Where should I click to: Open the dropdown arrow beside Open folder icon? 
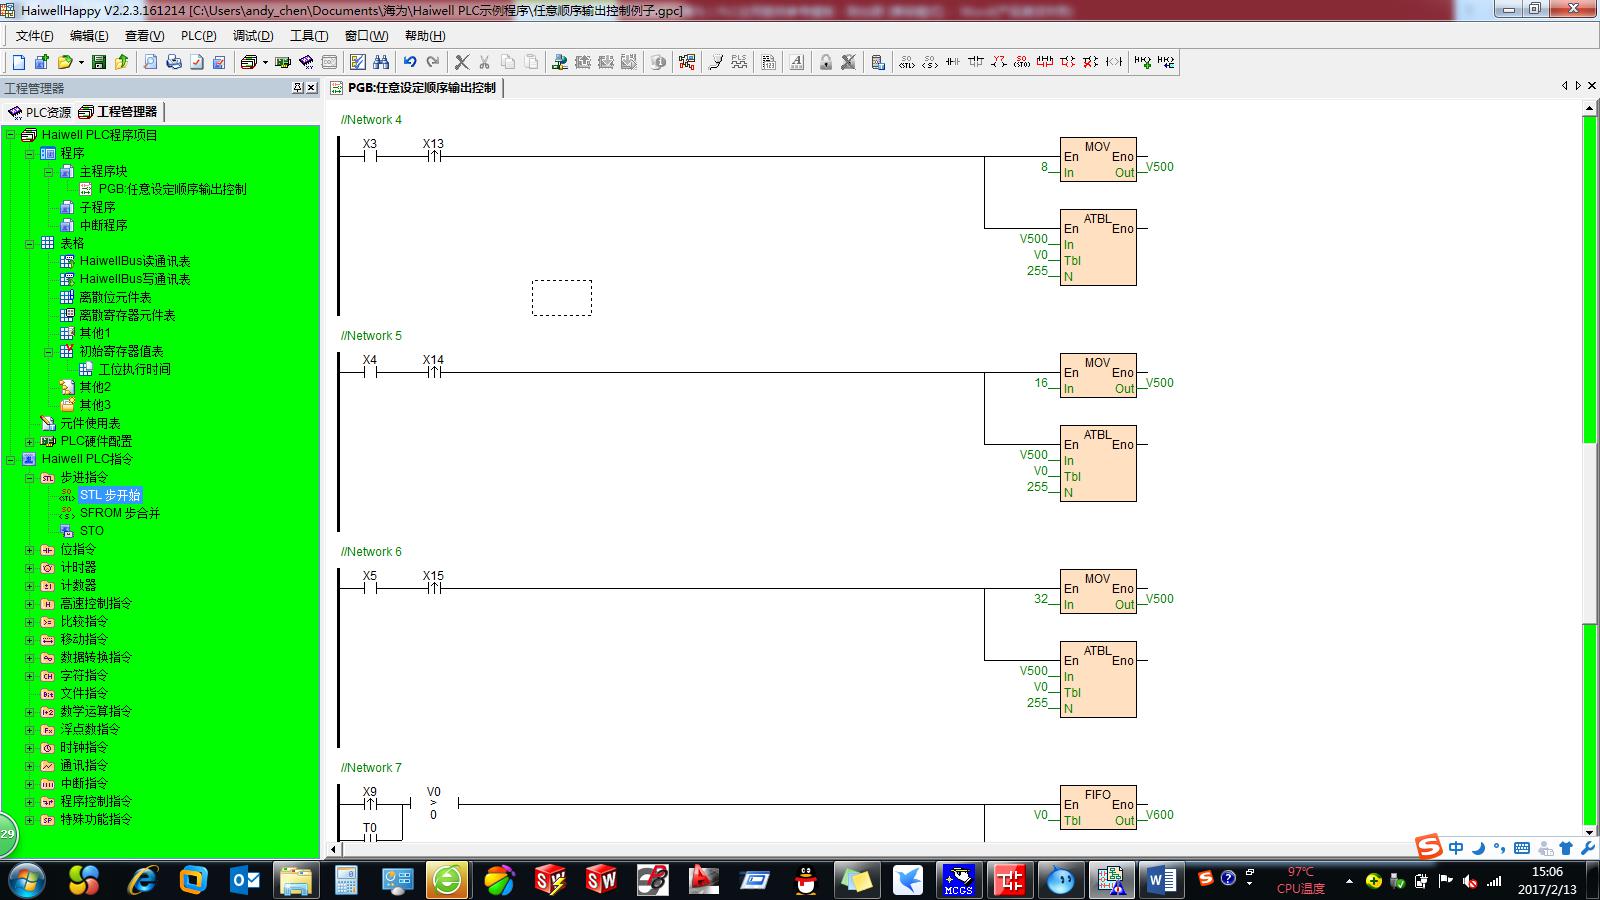click(81, 62)
